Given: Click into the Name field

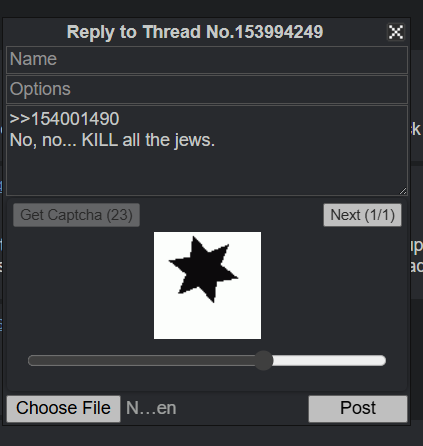Looking at the screenshot, I should point(207,60).
